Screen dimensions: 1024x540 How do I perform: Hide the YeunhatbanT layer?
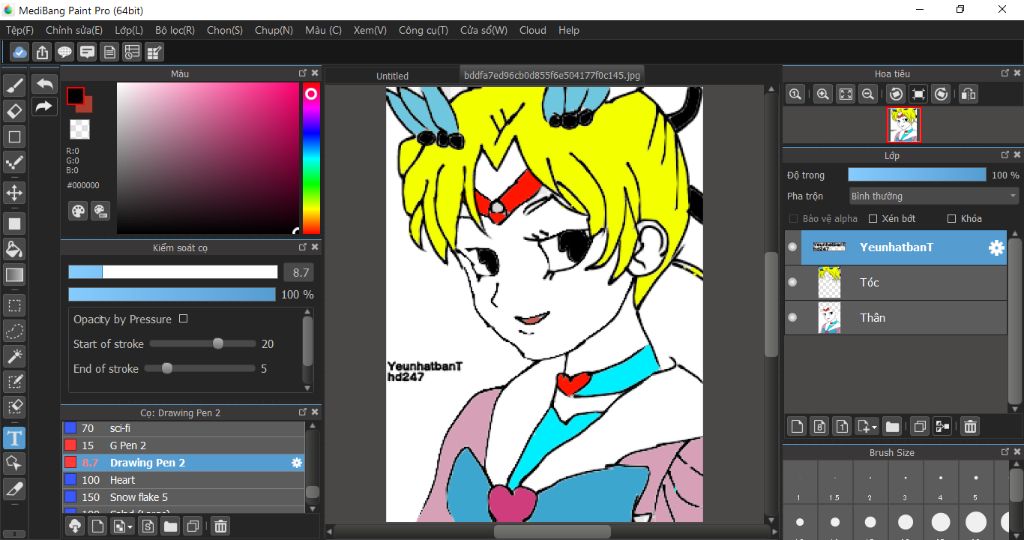tap(792, 247)
